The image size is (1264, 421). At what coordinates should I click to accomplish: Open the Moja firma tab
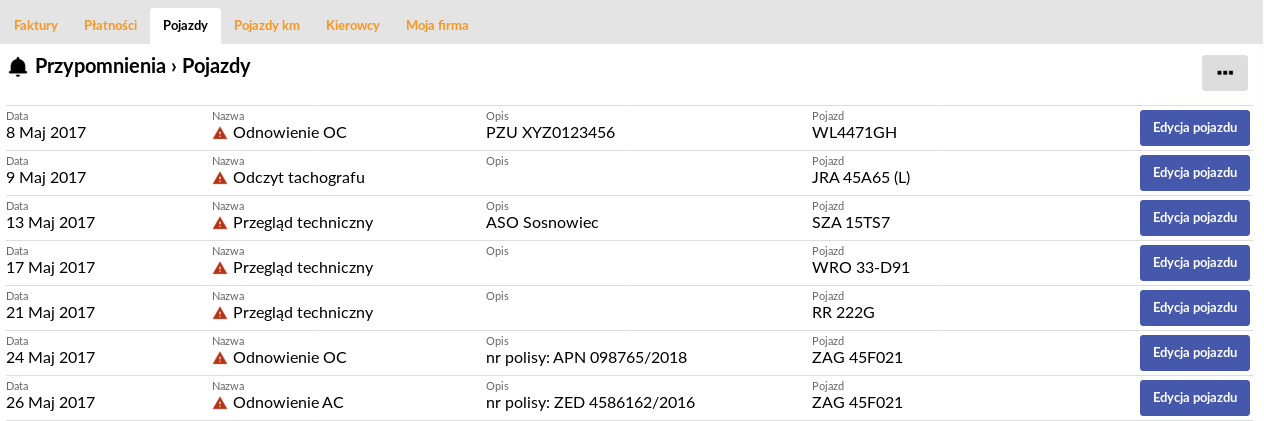point(437,25)
